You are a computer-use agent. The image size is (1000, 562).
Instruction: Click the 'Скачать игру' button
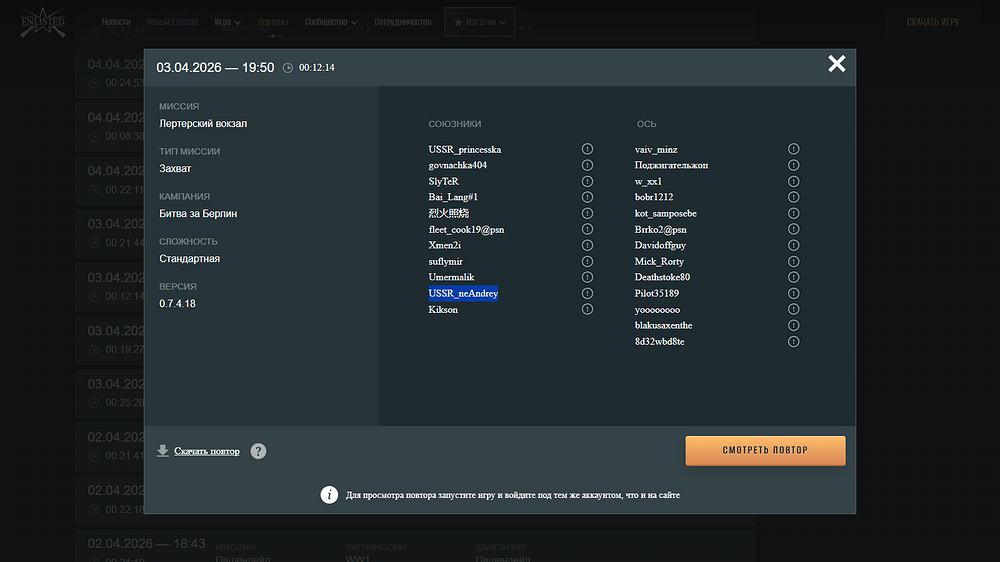tap(932, 22)
